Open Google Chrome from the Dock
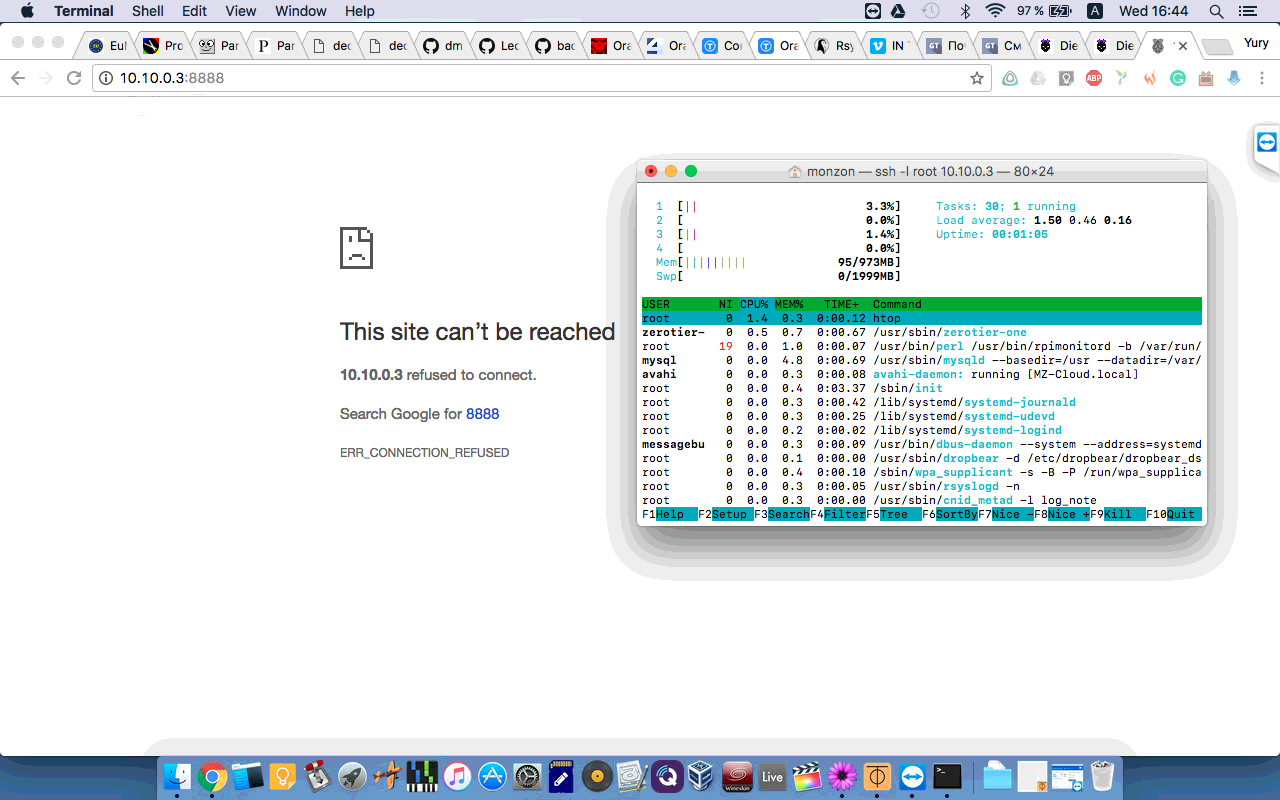 coord(211,776)
